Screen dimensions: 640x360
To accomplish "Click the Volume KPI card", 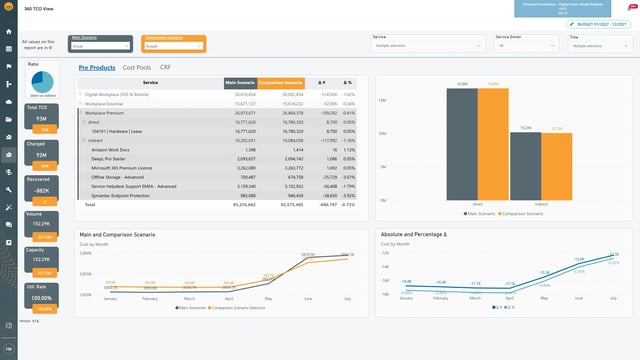I will point(41,226).
